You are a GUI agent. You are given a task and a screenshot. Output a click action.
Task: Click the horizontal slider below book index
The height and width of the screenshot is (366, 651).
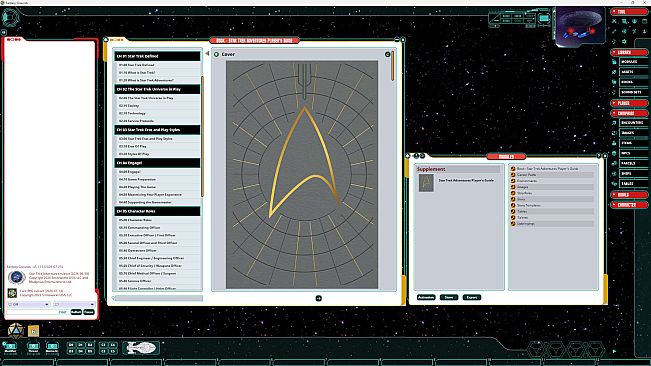click(159, 298)
